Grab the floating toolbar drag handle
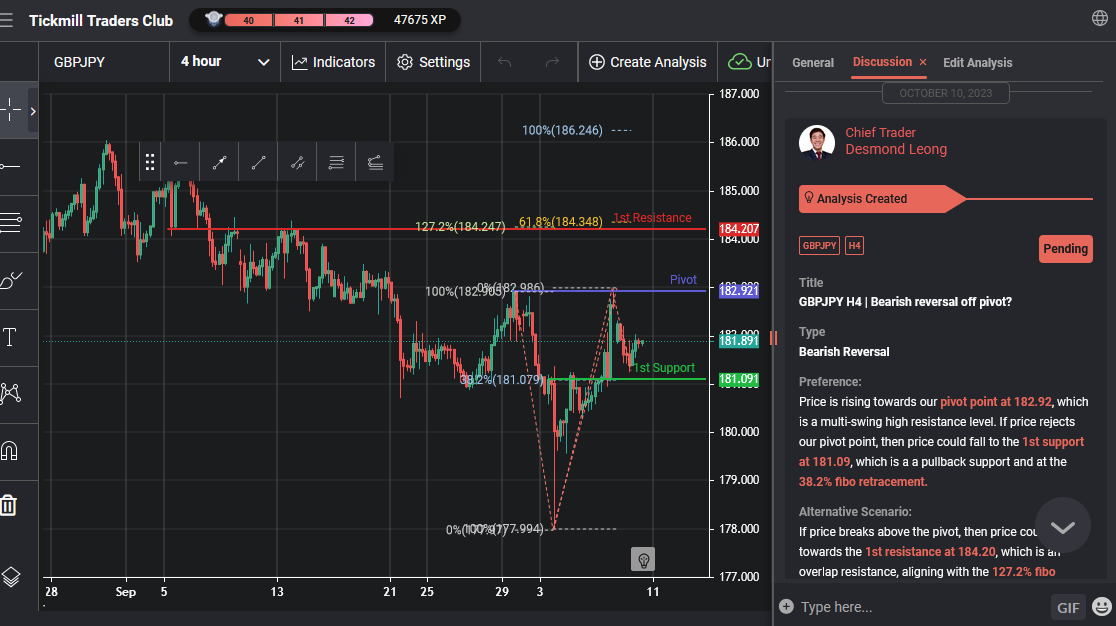The width and height of the screenshot is (1116, 626). tap(149, 162)
